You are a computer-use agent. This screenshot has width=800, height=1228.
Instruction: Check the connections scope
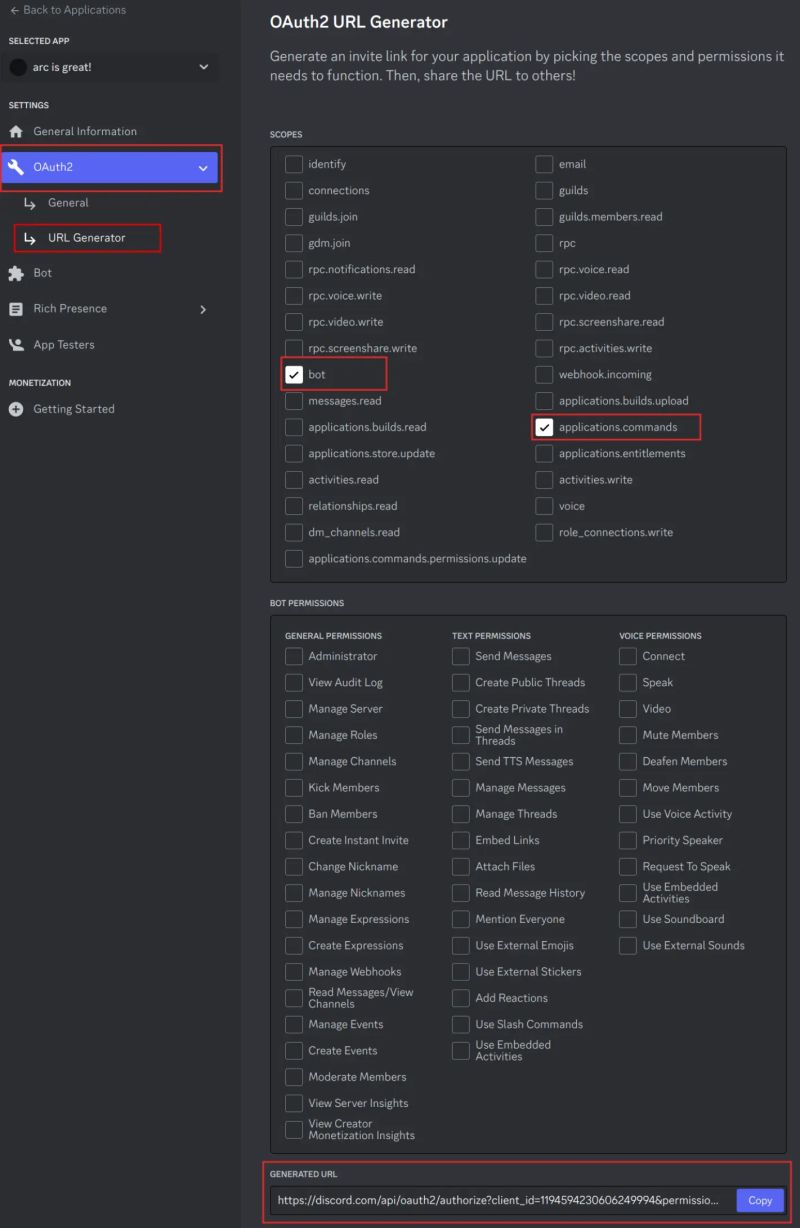coord(294,190)
